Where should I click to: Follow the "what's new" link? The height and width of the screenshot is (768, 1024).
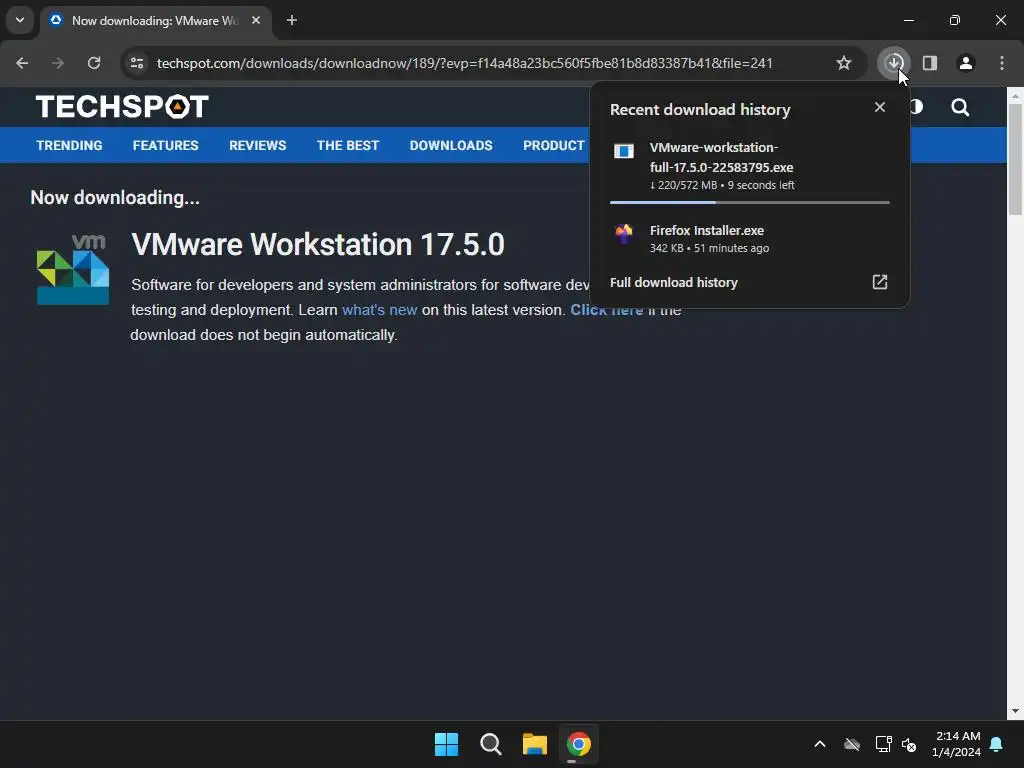click(379, 310)
